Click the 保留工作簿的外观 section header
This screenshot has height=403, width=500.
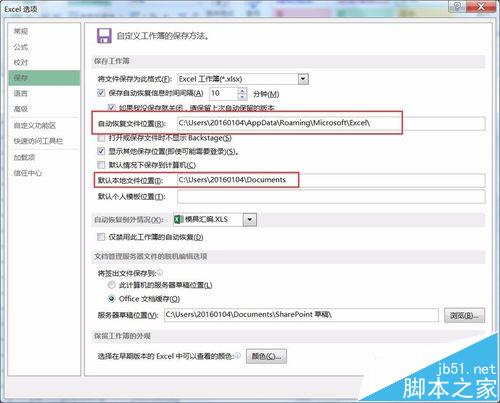[x=122, y=336]
